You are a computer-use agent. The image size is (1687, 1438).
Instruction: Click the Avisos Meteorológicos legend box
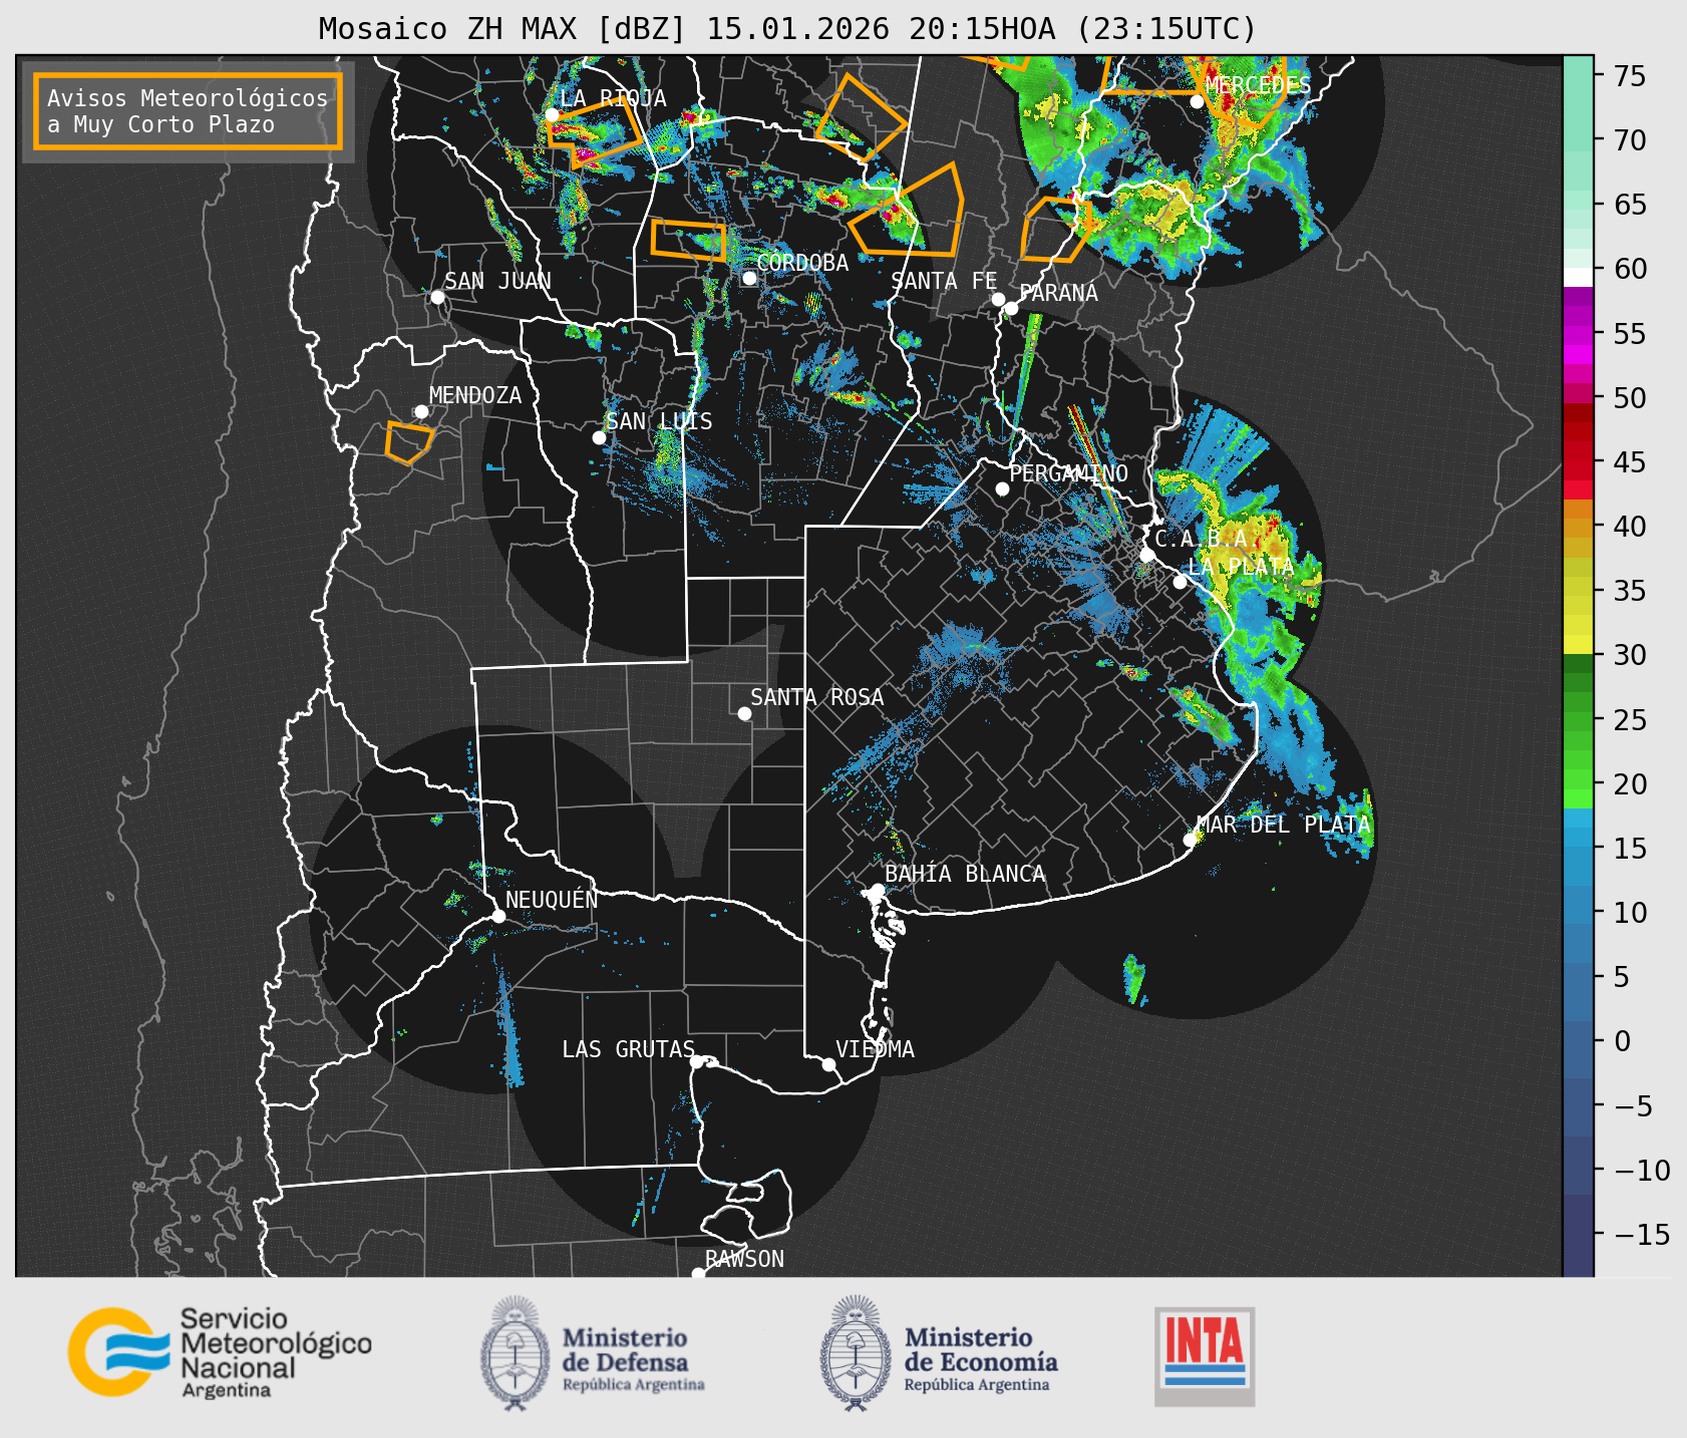188,111
